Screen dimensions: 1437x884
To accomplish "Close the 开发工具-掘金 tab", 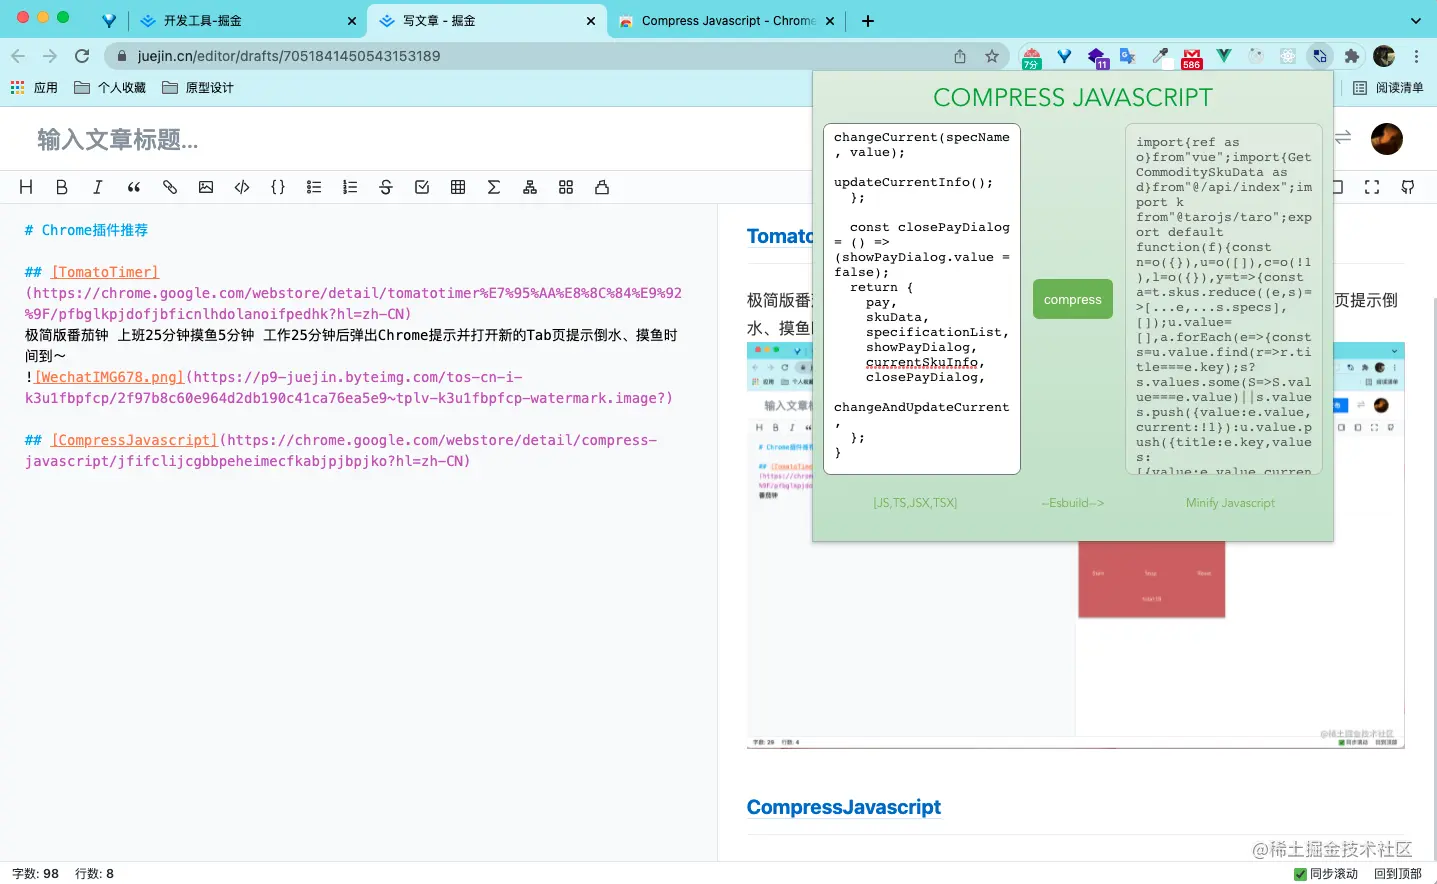I will [352, 20].
